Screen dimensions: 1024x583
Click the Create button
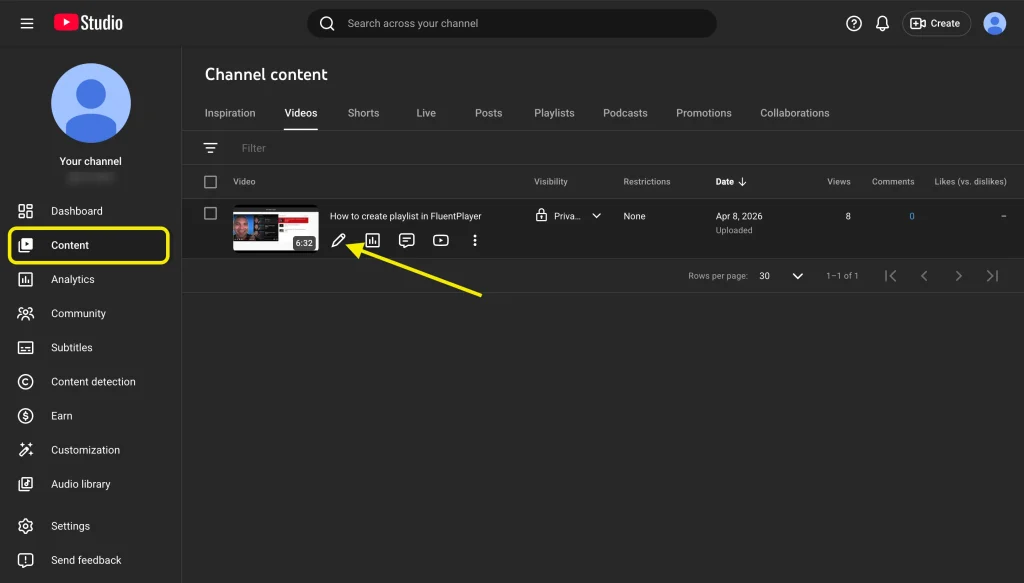936,22
